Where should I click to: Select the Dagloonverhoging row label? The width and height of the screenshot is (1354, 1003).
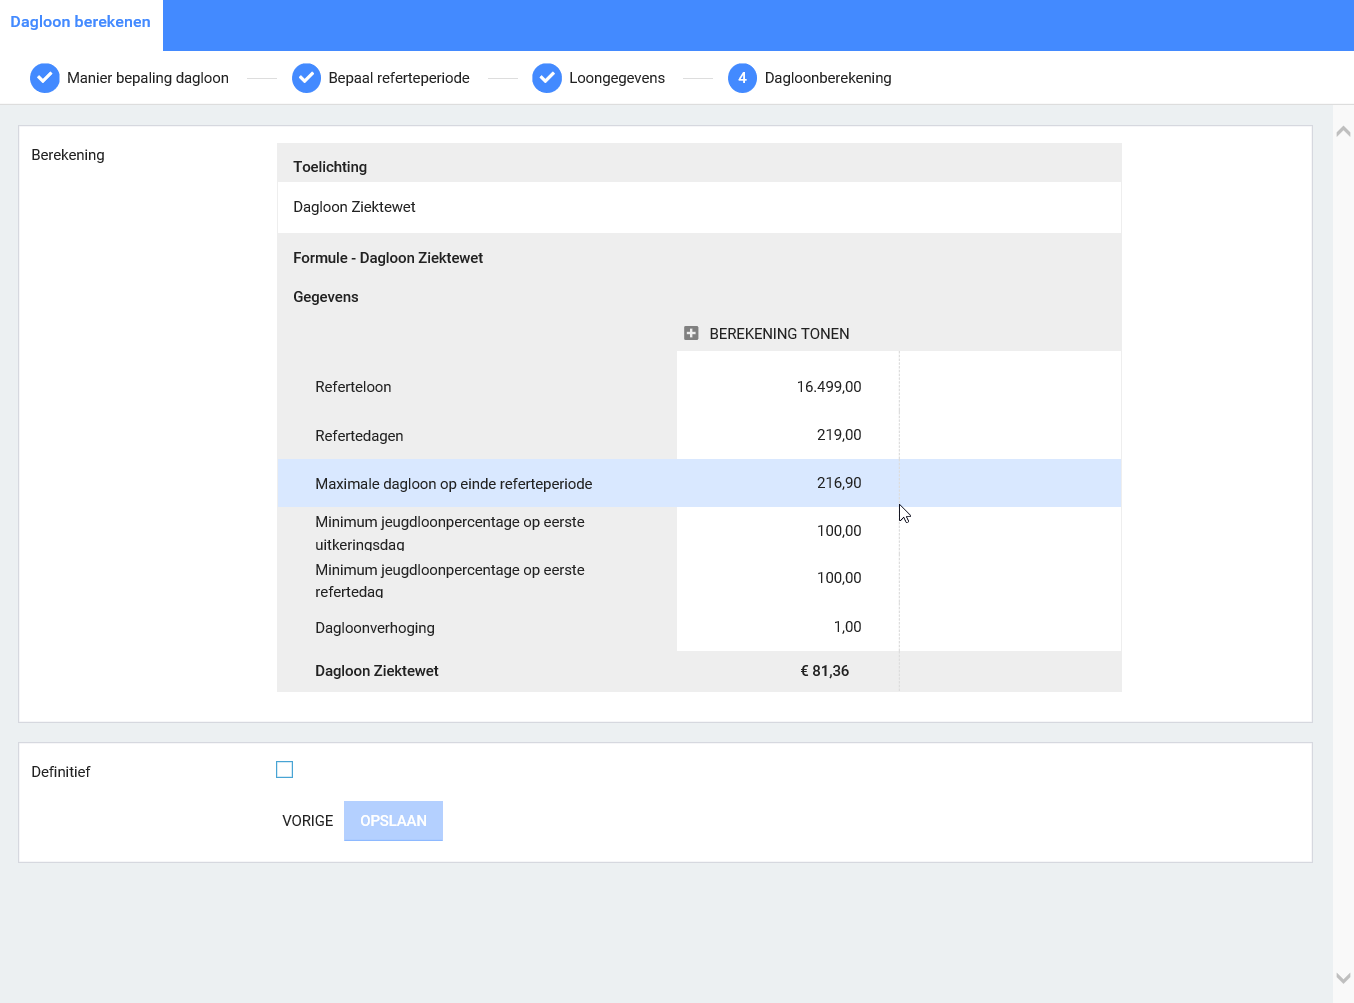(374, 628)
